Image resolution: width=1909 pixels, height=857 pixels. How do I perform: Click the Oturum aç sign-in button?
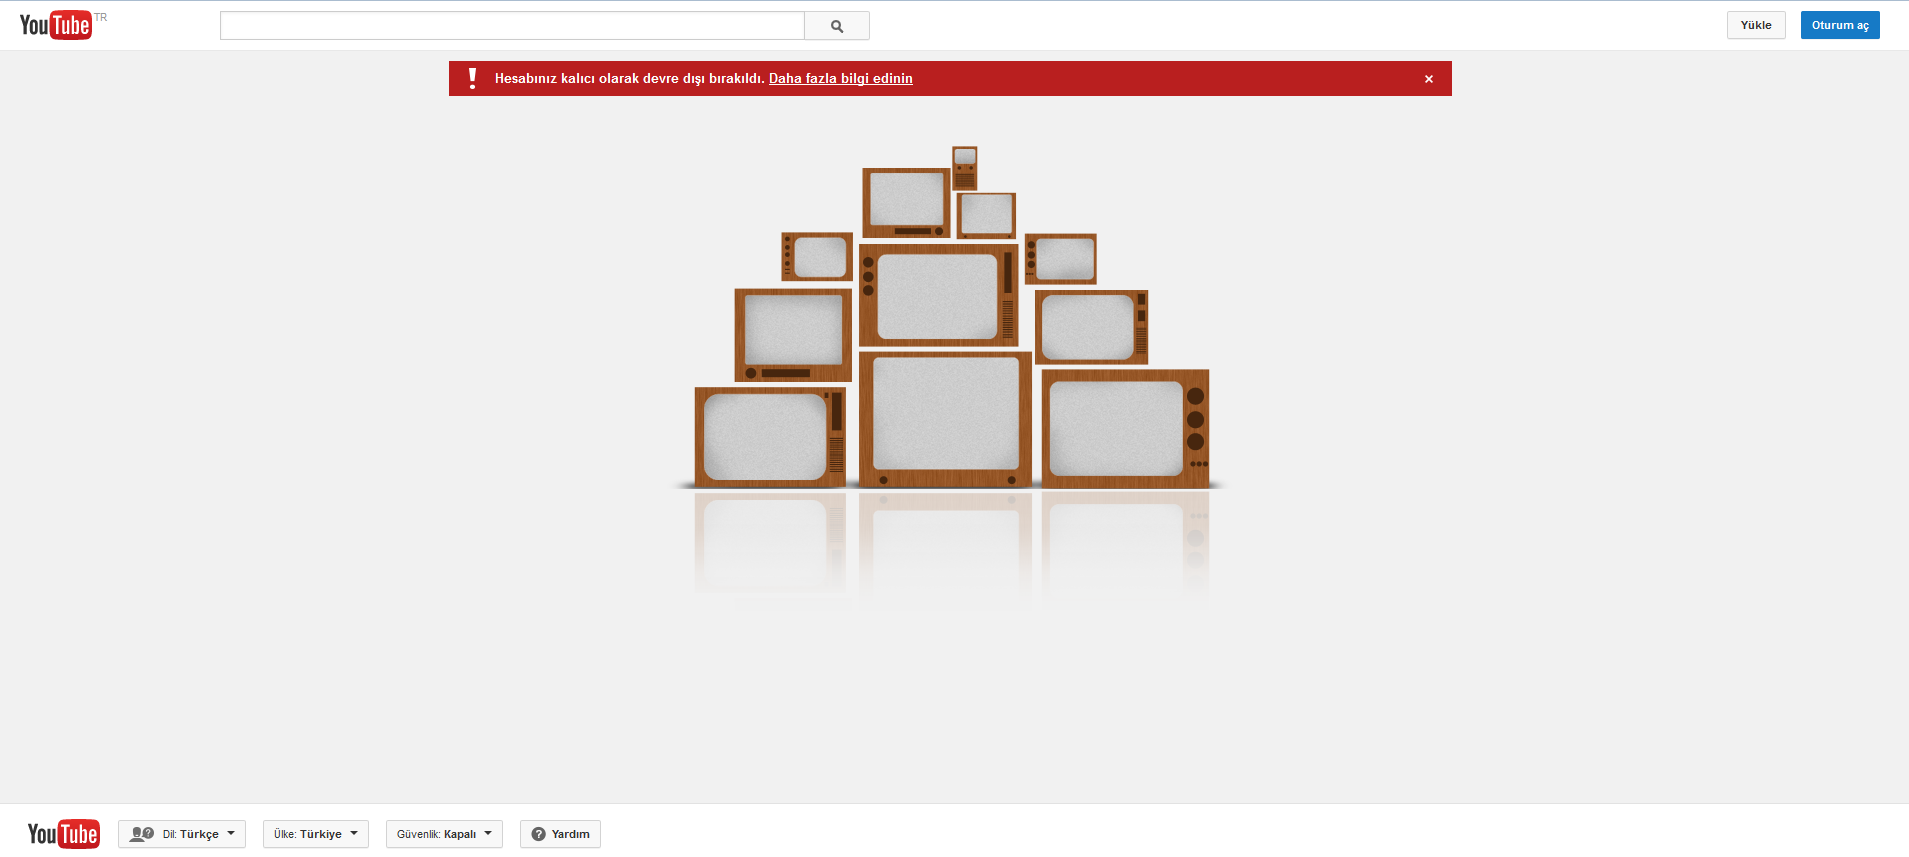(x=1840, y=25)
